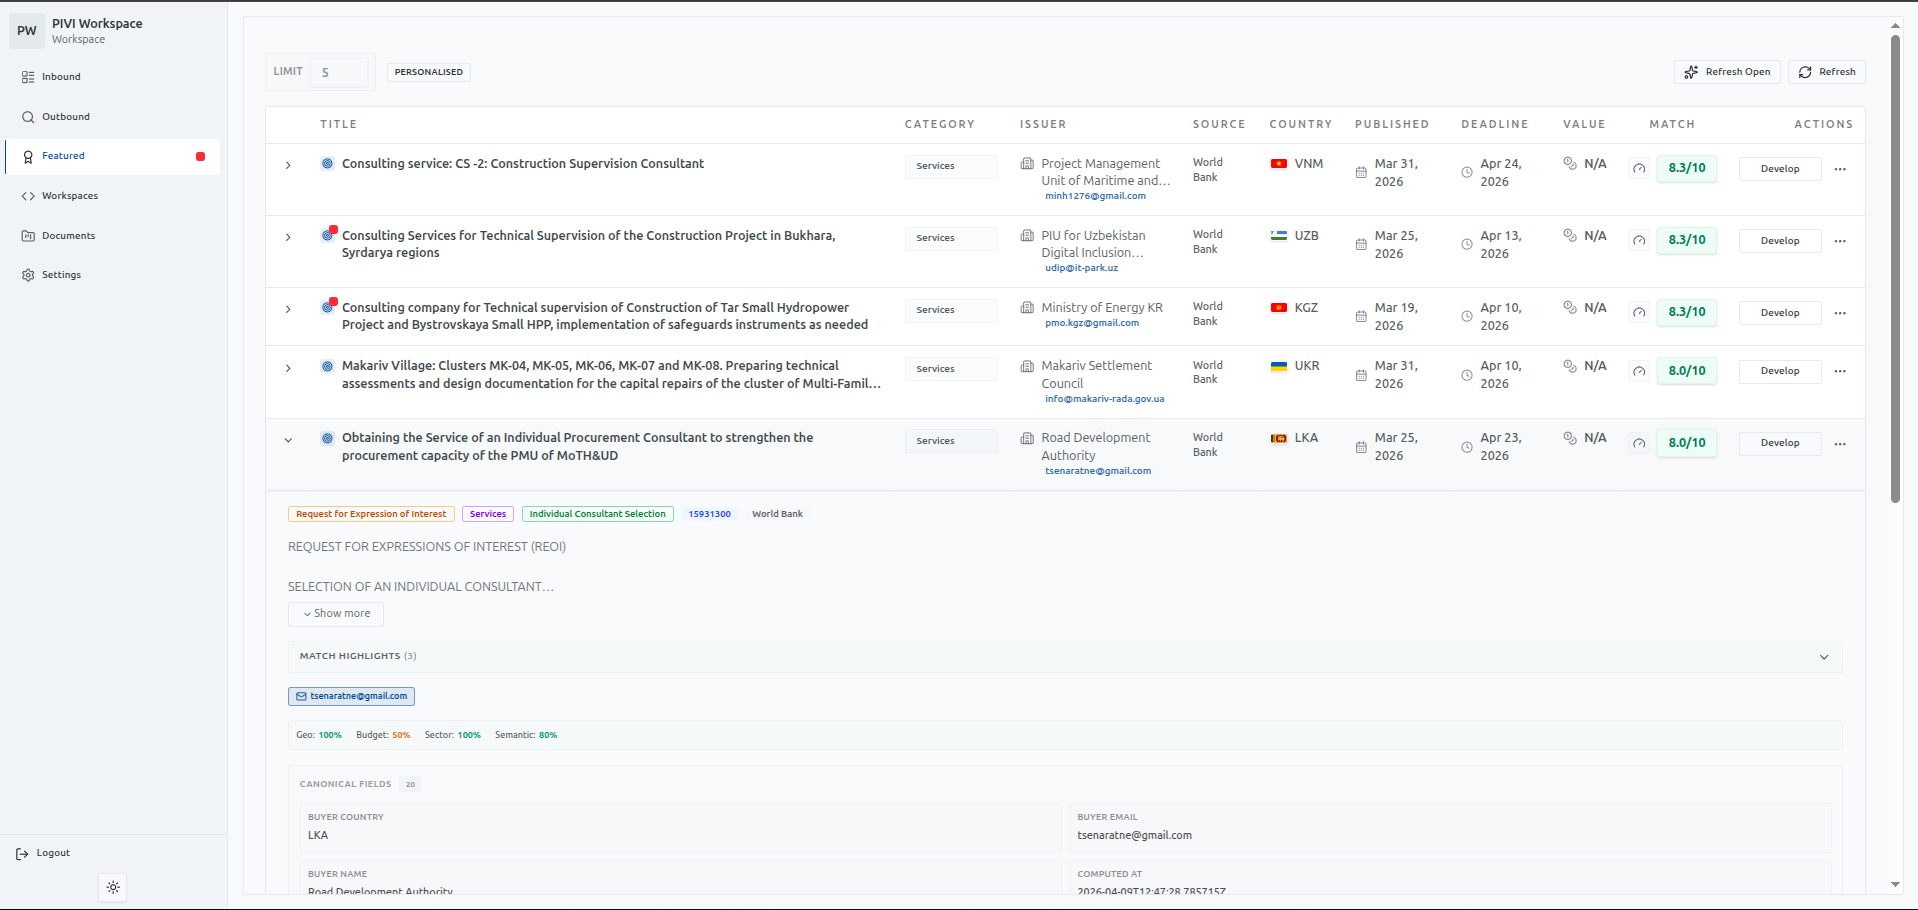Open more actions for Makariv Village row
The image size is (1918, 910).
click(x=1840, y=371)
